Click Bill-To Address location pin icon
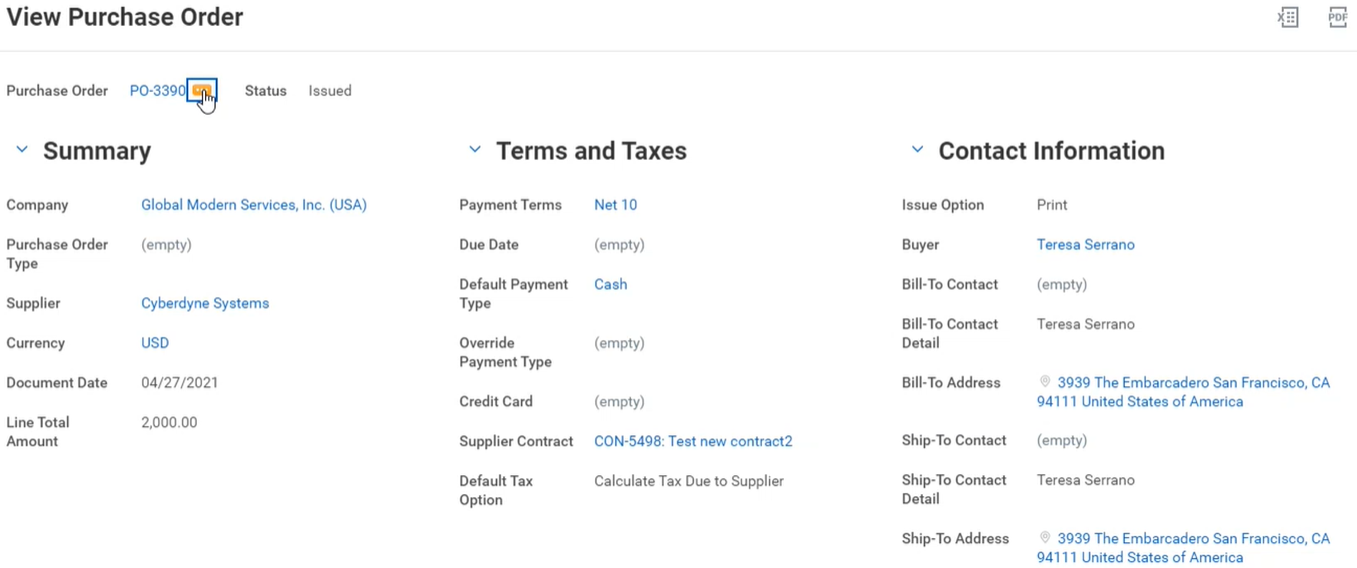This screenshot has width=1357, height=568. [1045, 382]
